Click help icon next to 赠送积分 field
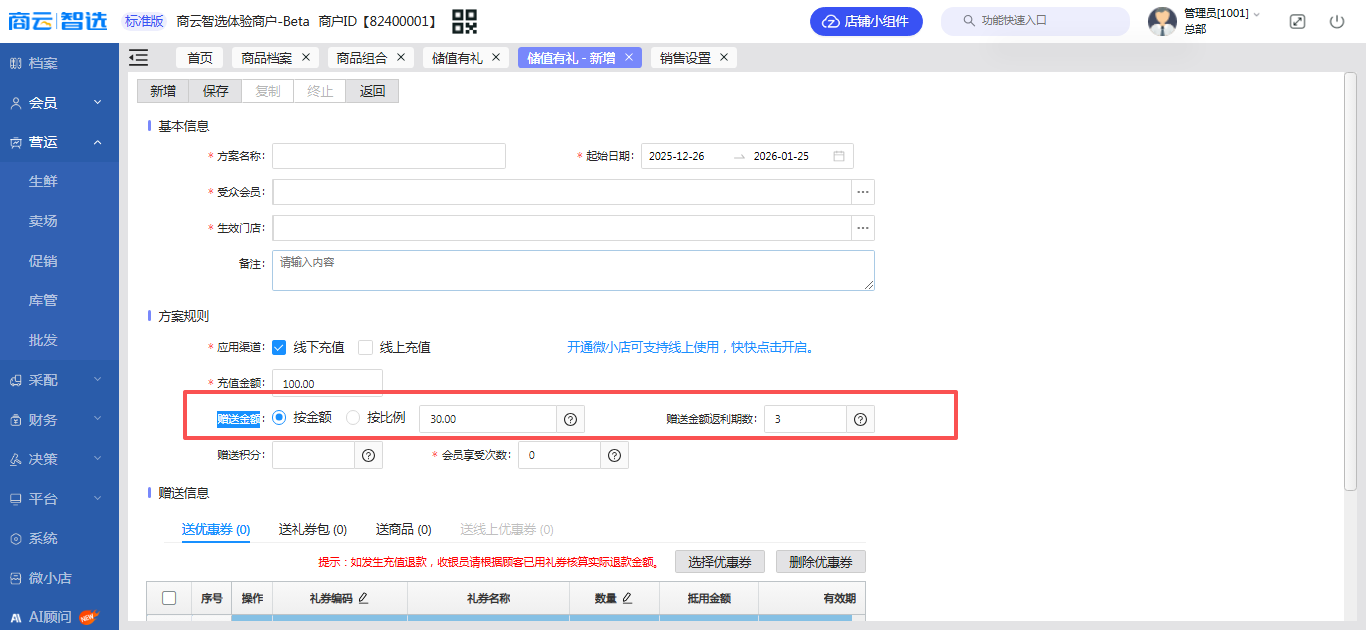 click(x=368, y=456)
